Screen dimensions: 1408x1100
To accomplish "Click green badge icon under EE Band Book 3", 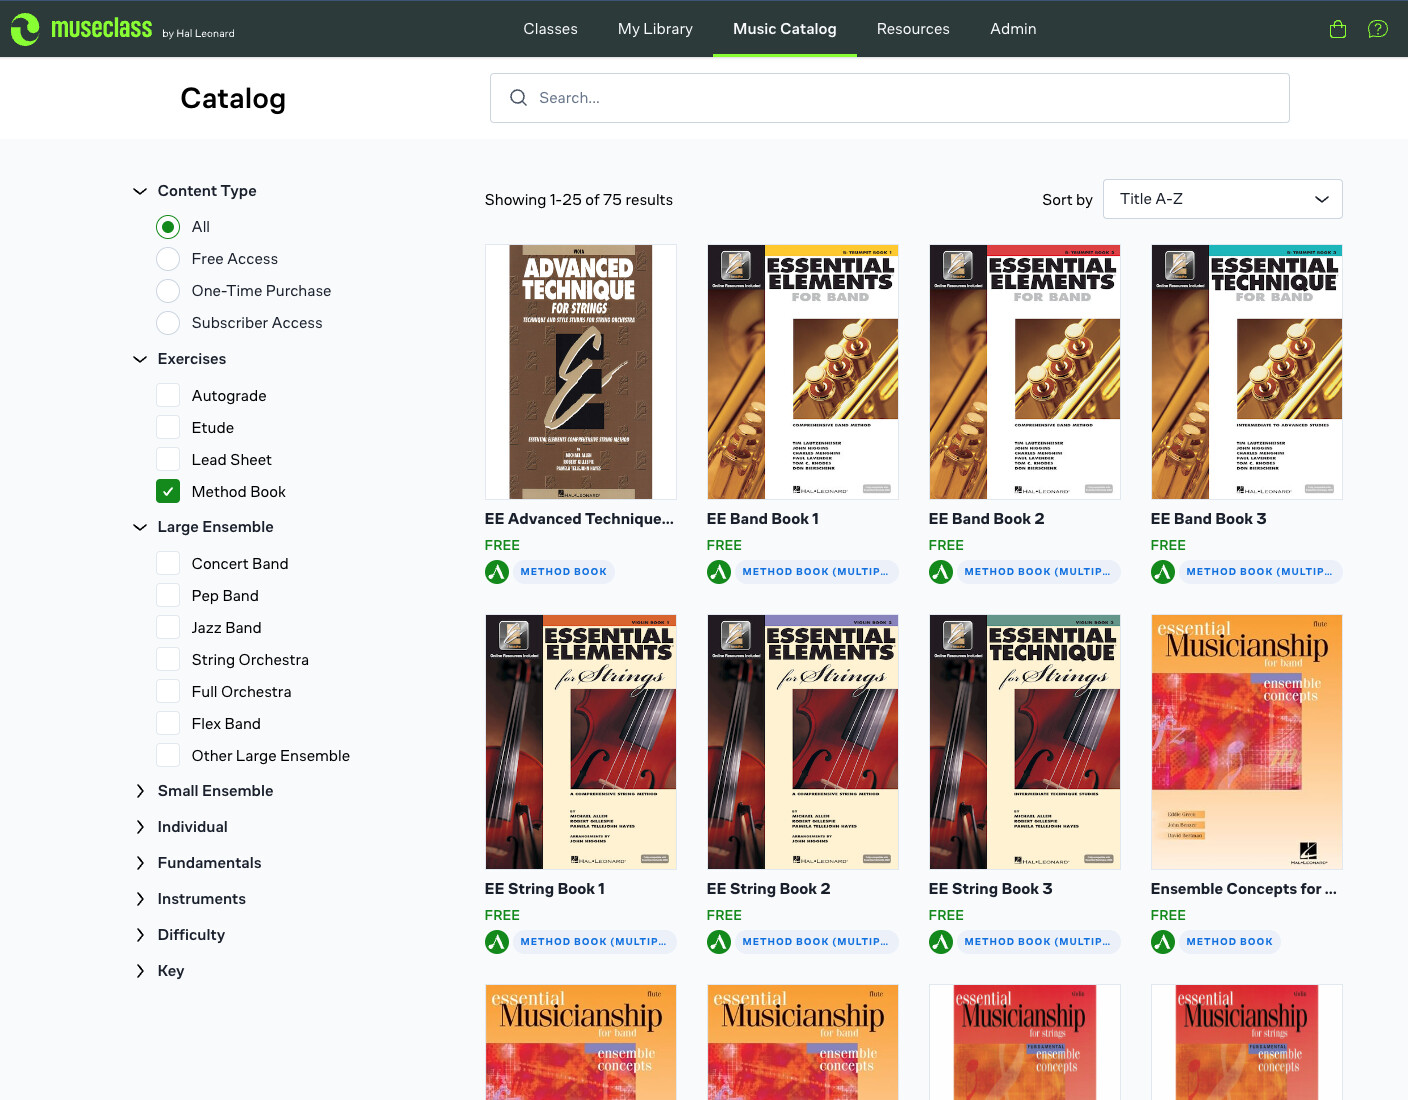I will pyautogui.click(x=1163, y=572).
